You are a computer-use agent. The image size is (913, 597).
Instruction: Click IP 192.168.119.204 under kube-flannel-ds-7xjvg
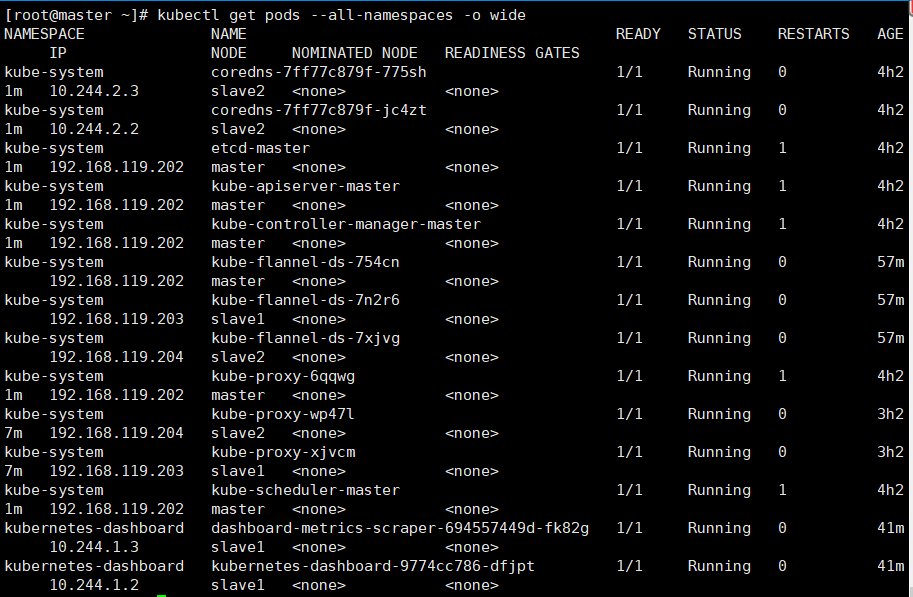point(116,357)
